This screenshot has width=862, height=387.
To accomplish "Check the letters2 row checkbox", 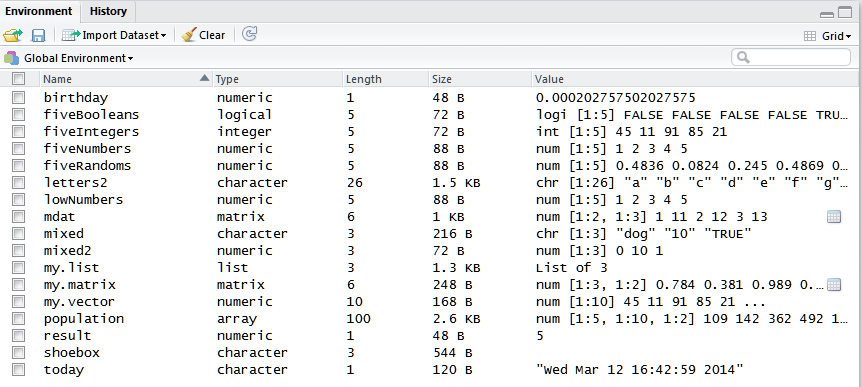I will point(18,183).
